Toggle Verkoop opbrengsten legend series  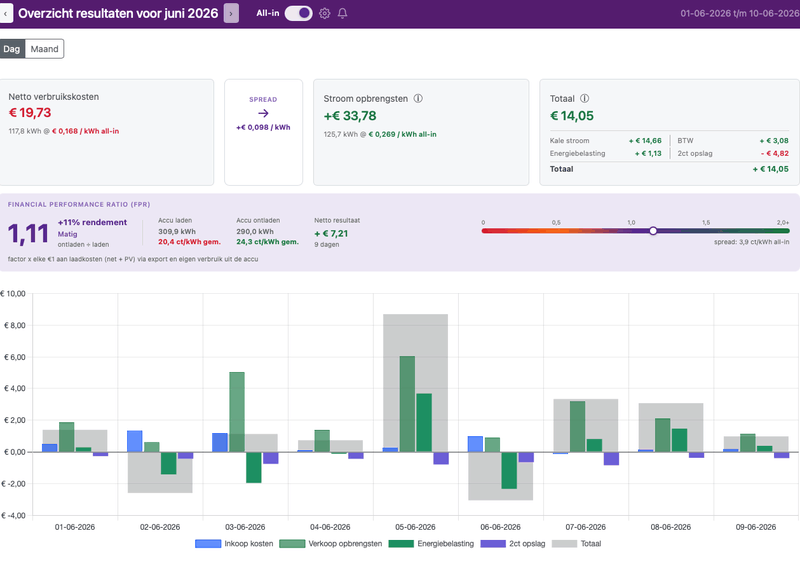click(331, 544)
